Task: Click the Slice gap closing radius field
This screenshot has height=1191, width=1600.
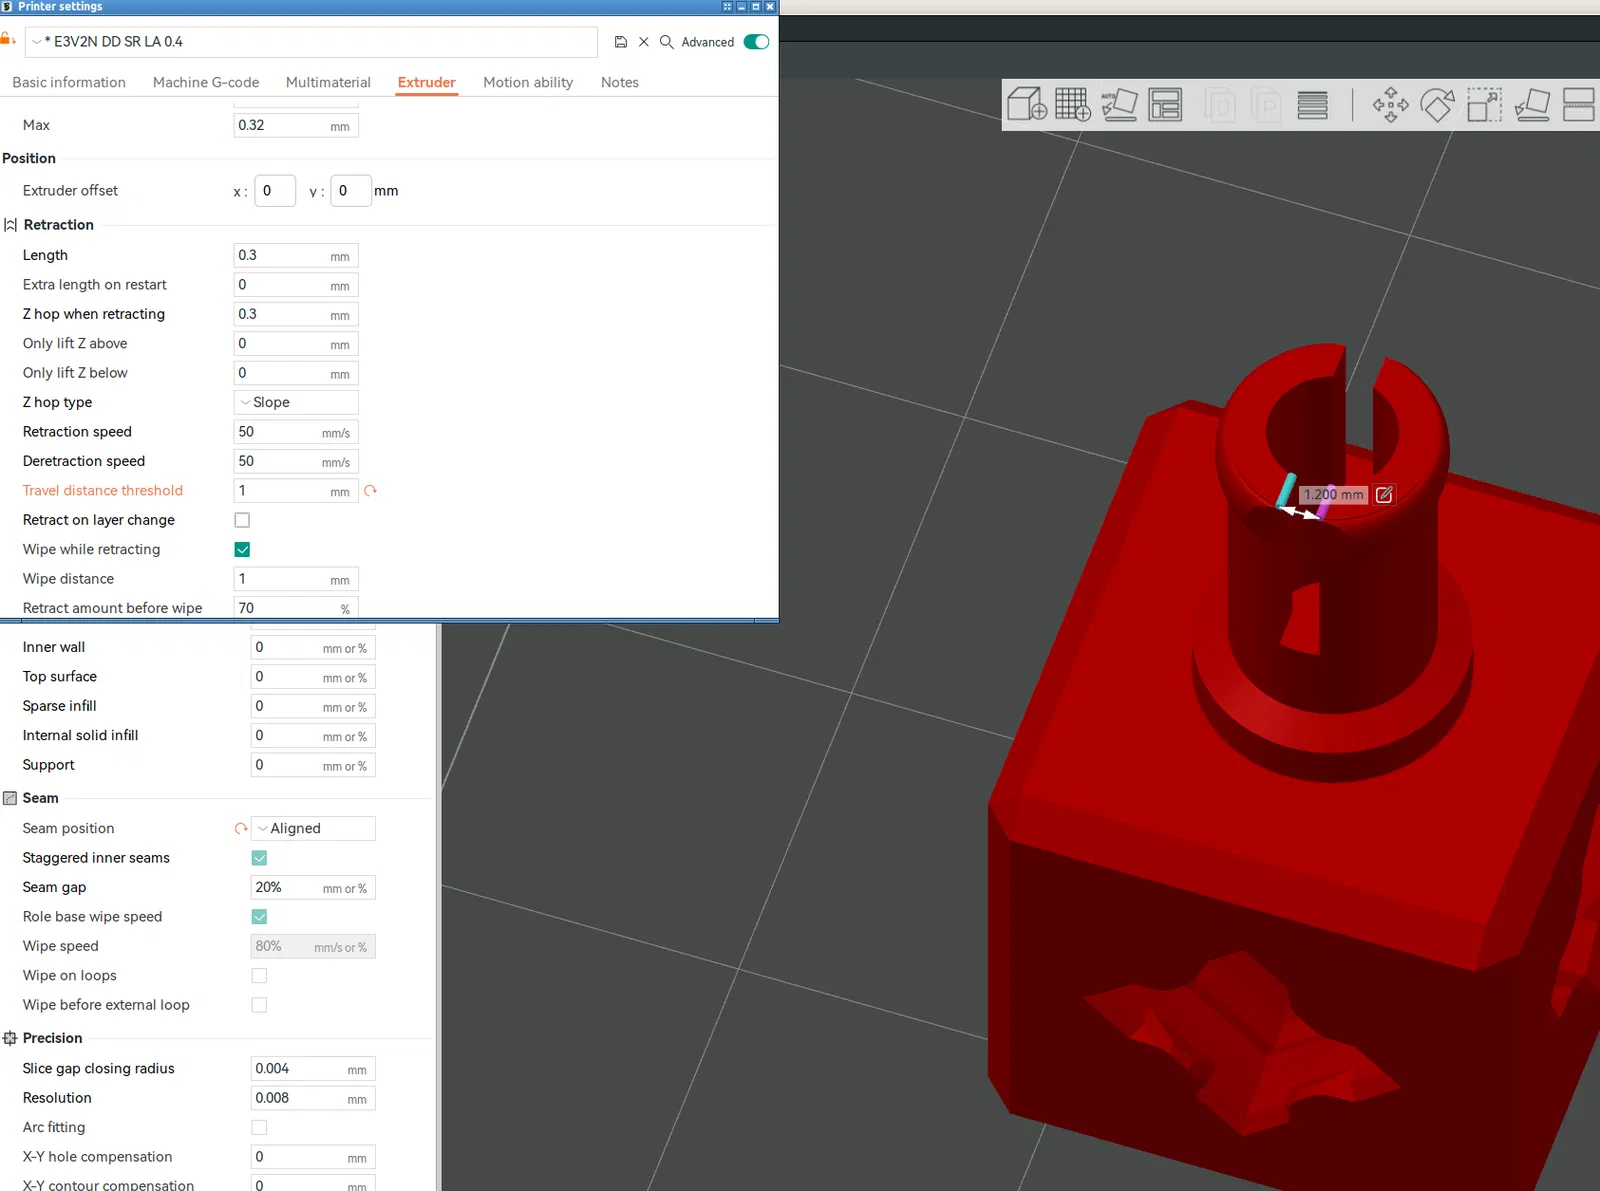Action: [x=313, y=1069]
